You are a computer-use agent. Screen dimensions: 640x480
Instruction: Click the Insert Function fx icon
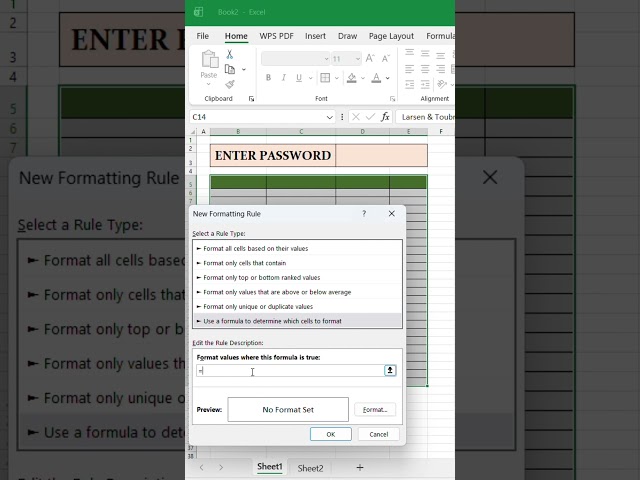point(385,117)
